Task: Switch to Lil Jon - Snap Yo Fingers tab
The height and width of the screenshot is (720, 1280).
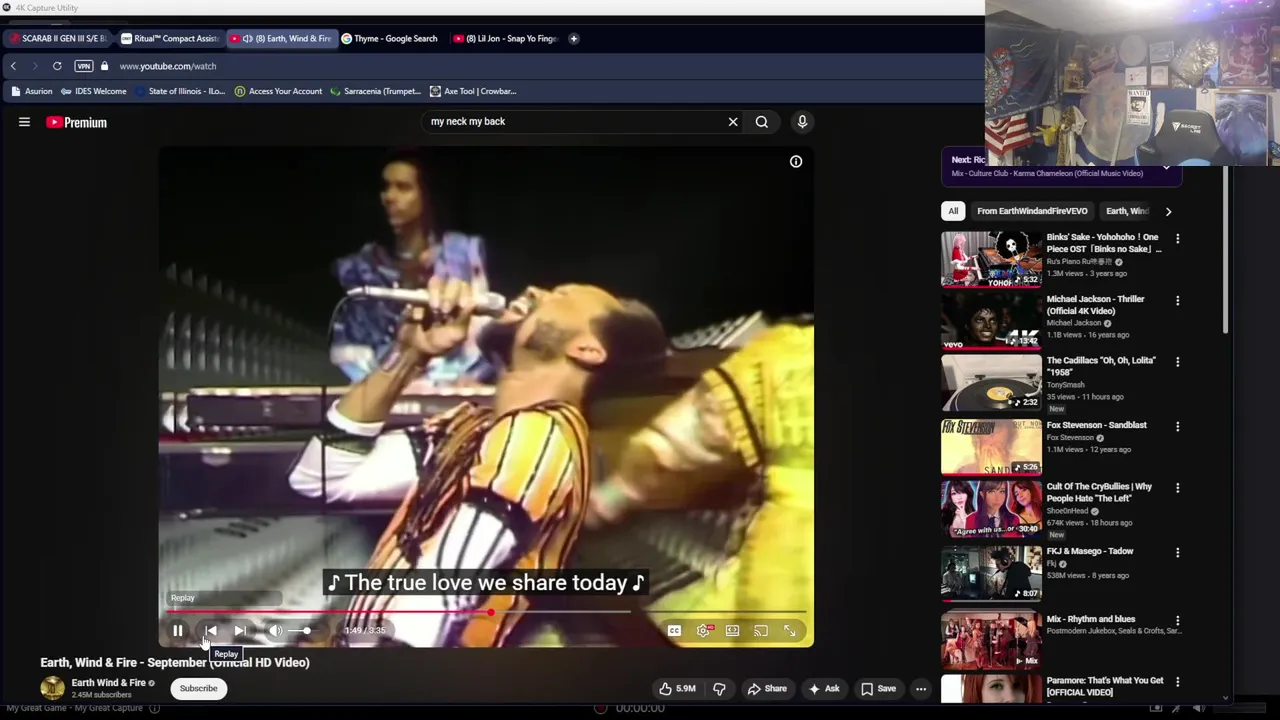Action: coord(505,38)
